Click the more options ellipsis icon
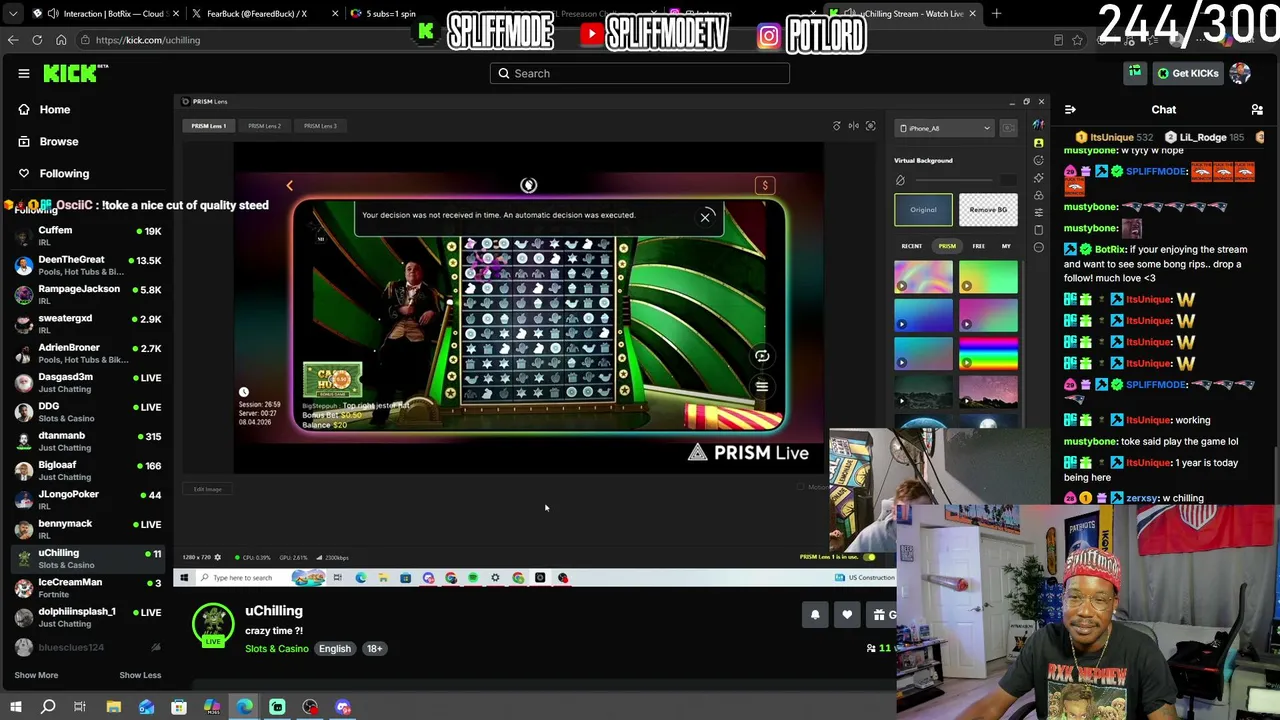This screenshot has width=1280, height=720. (1038, 247)
